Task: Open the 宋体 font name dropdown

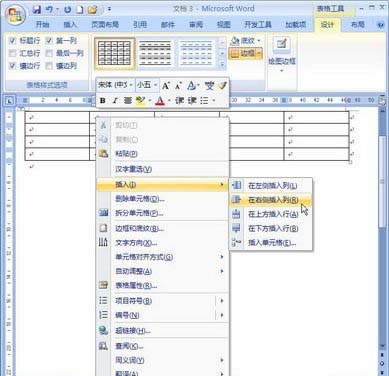Action: click(x=131, y=85)
